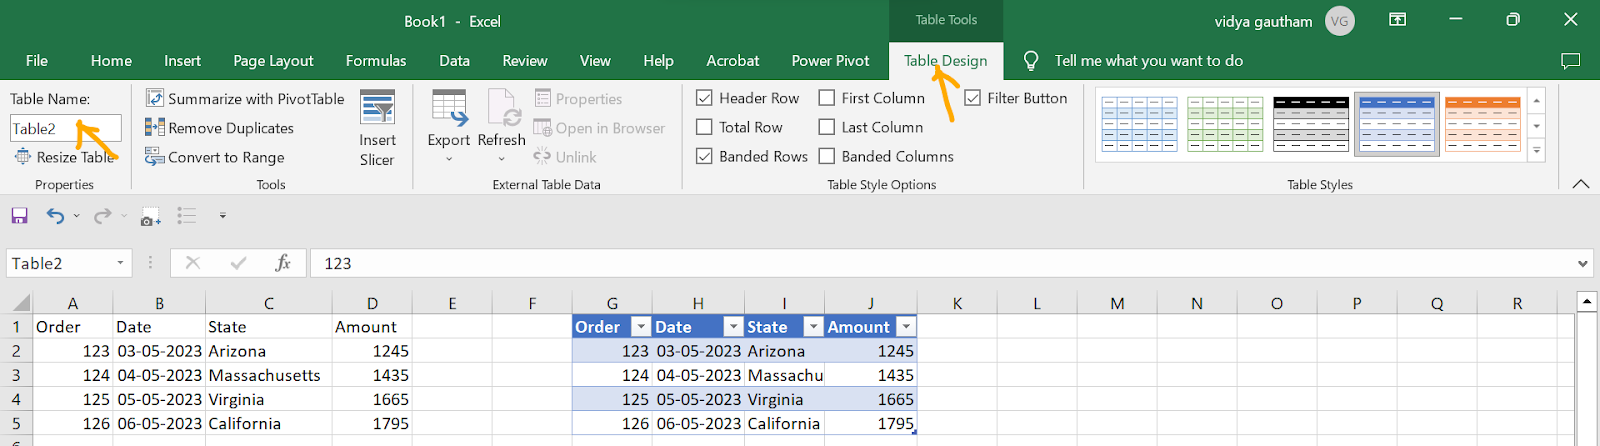Click the lightbulb Tell me icon

tap(1031, 61)
